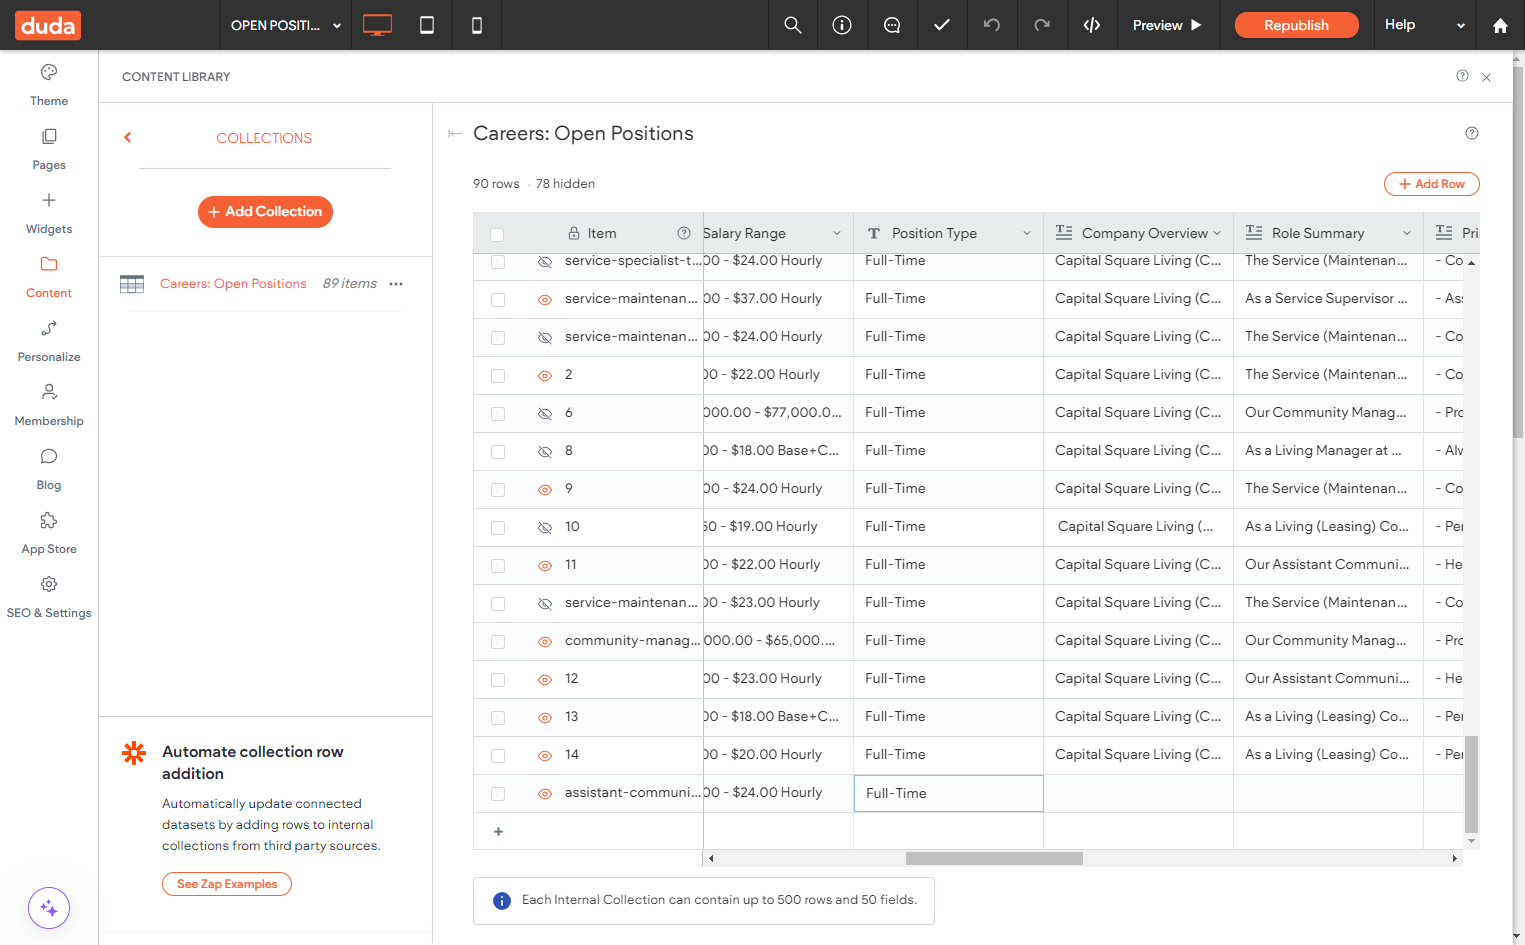The height and width of the screenshot is (945, 1525).
Task: Expand the Position Type column dropdown
Action: pyautogui.click(x=1026, y=233)
